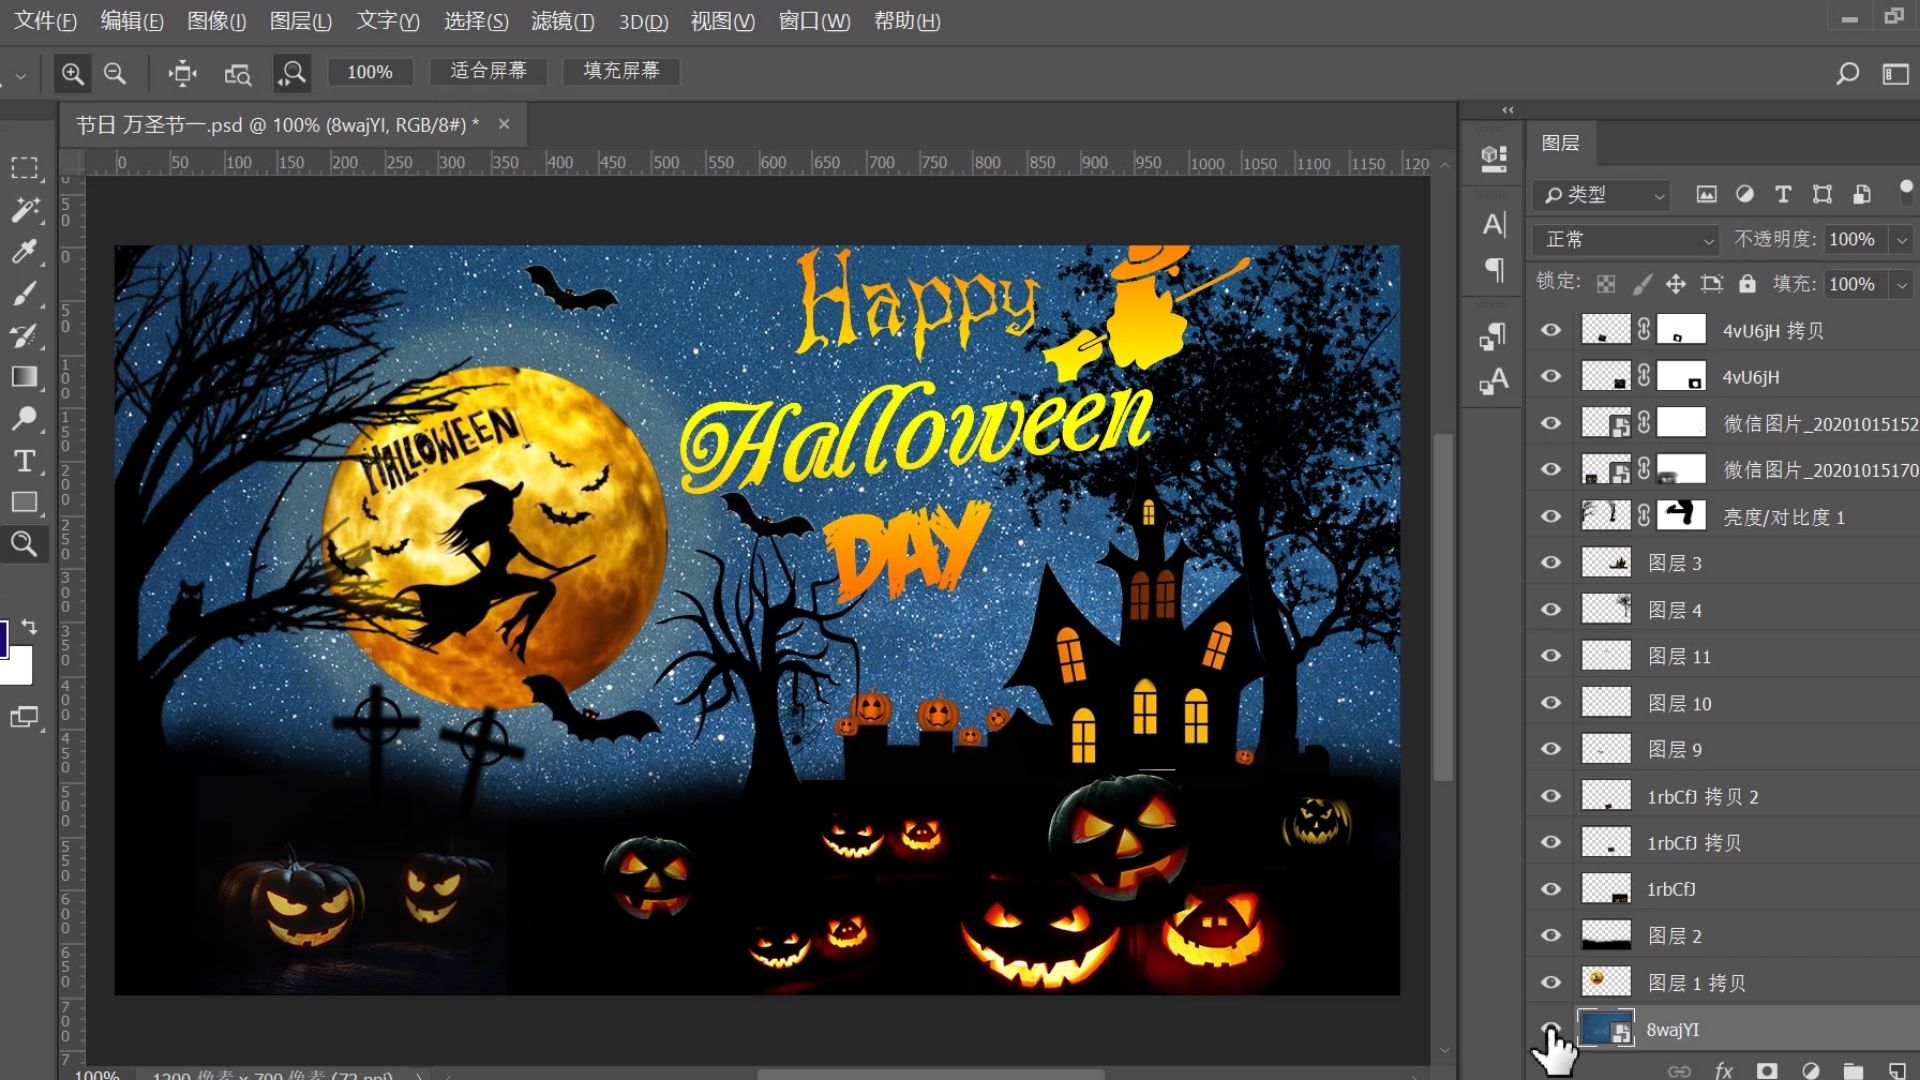Viewport: 1920px width, 1080px height.
Task: Click the 适合屏幕 button
Action: tap(488, 71)
